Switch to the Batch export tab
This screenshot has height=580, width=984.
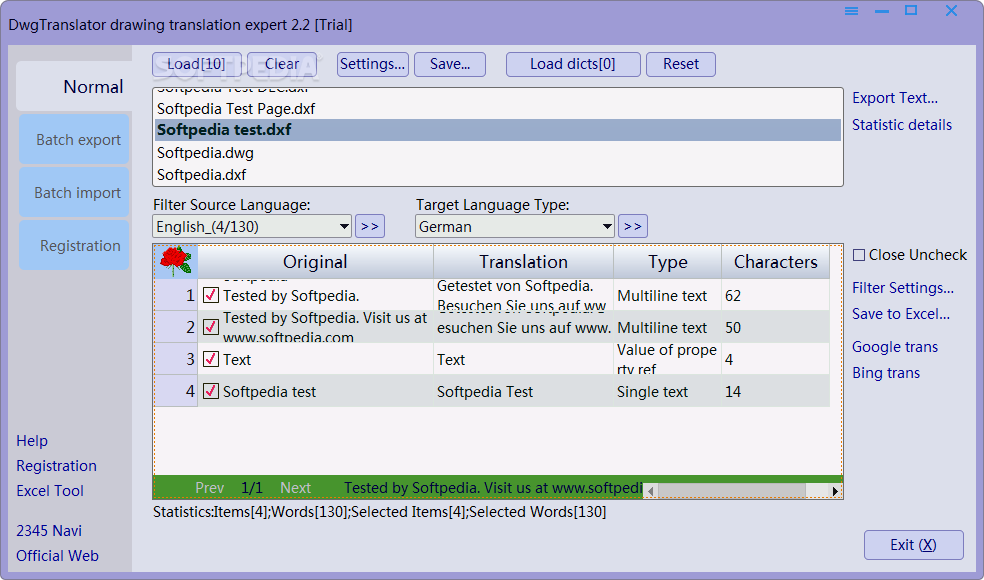pyautogui.click(x=74, y=139)
